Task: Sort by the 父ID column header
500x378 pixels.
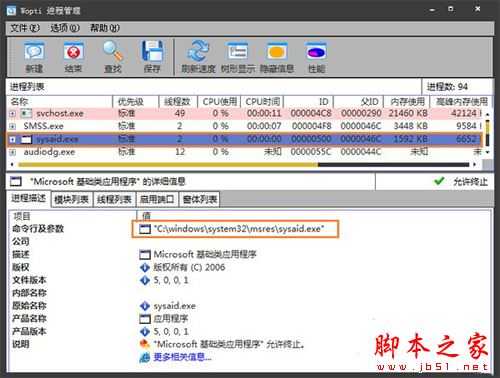Action: tap(358, 102)
